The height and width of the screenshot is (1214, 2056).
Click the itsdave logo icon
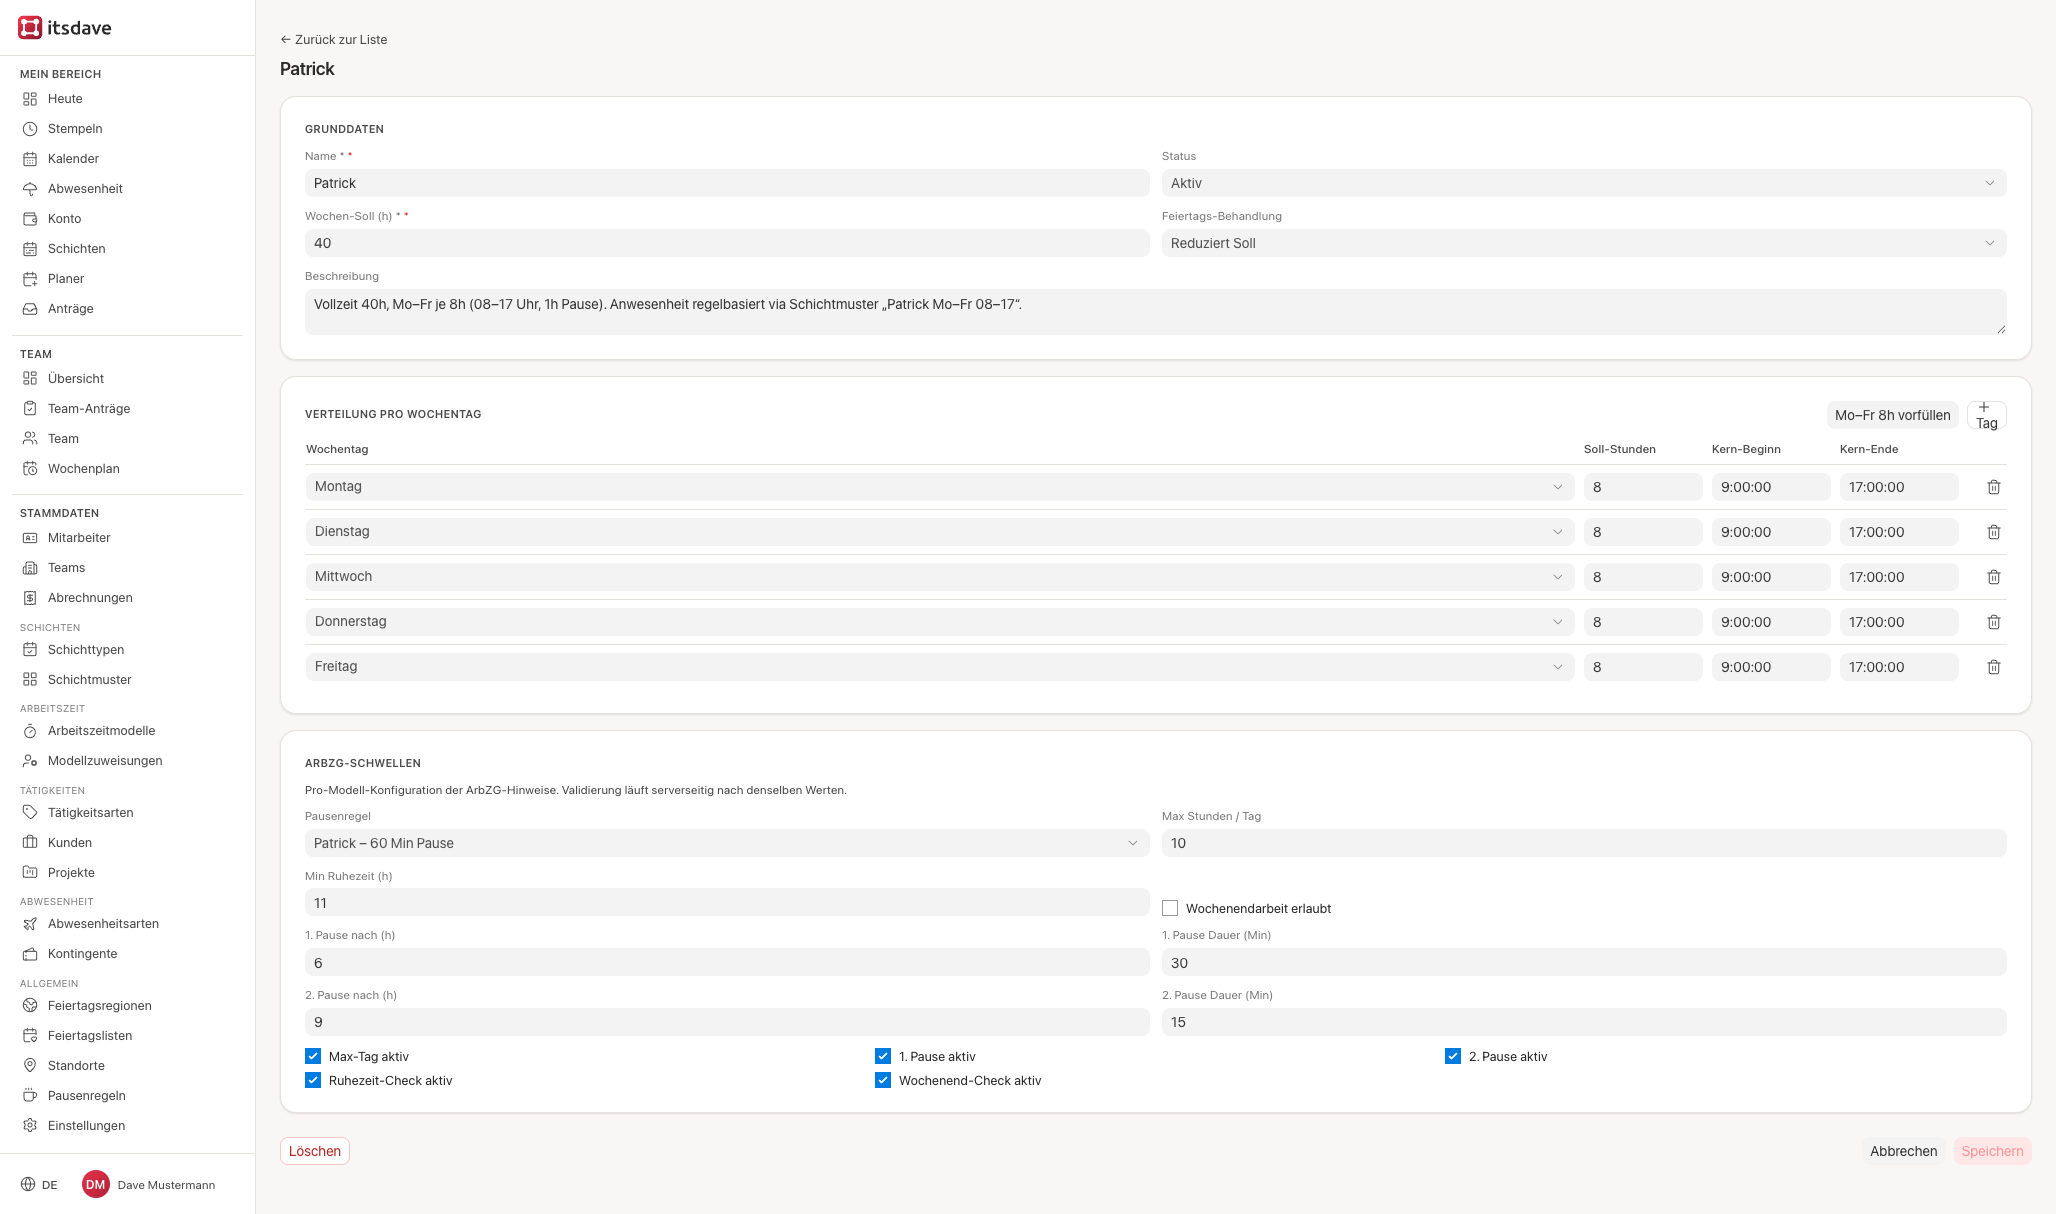pos(30,28)
